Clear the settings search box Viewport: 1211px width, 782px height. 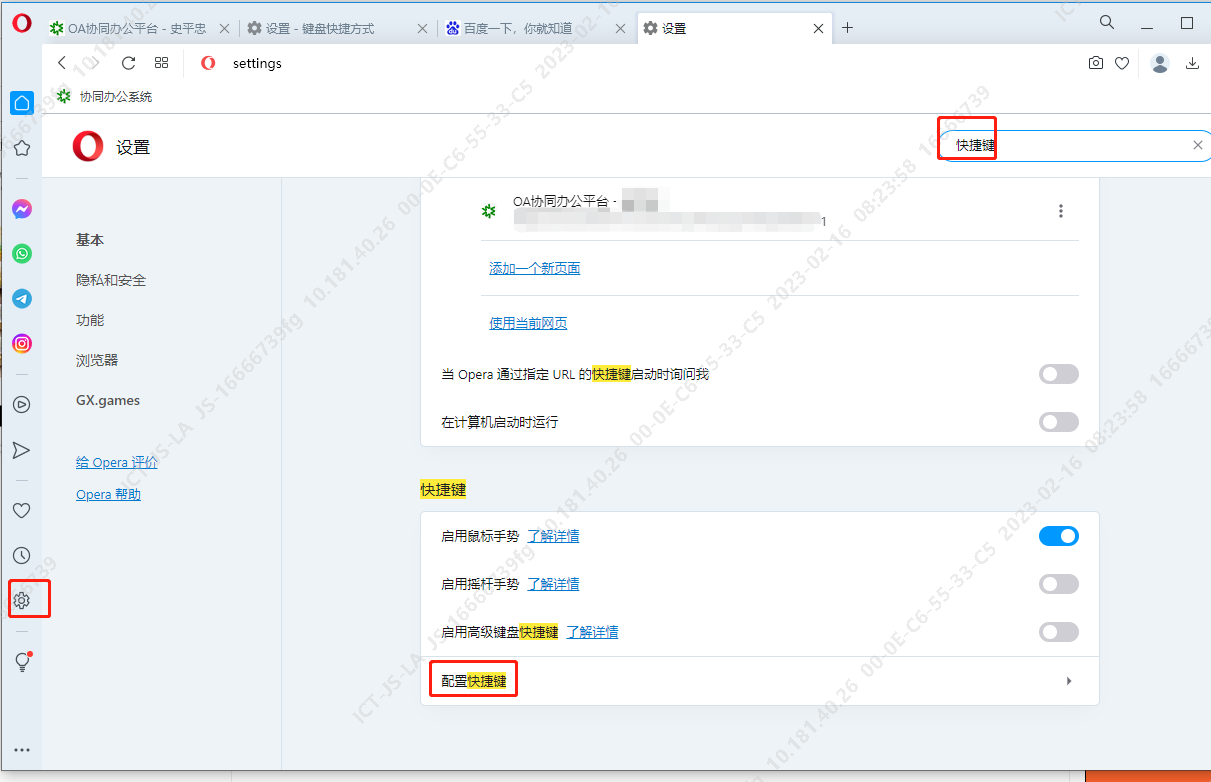1197,145
